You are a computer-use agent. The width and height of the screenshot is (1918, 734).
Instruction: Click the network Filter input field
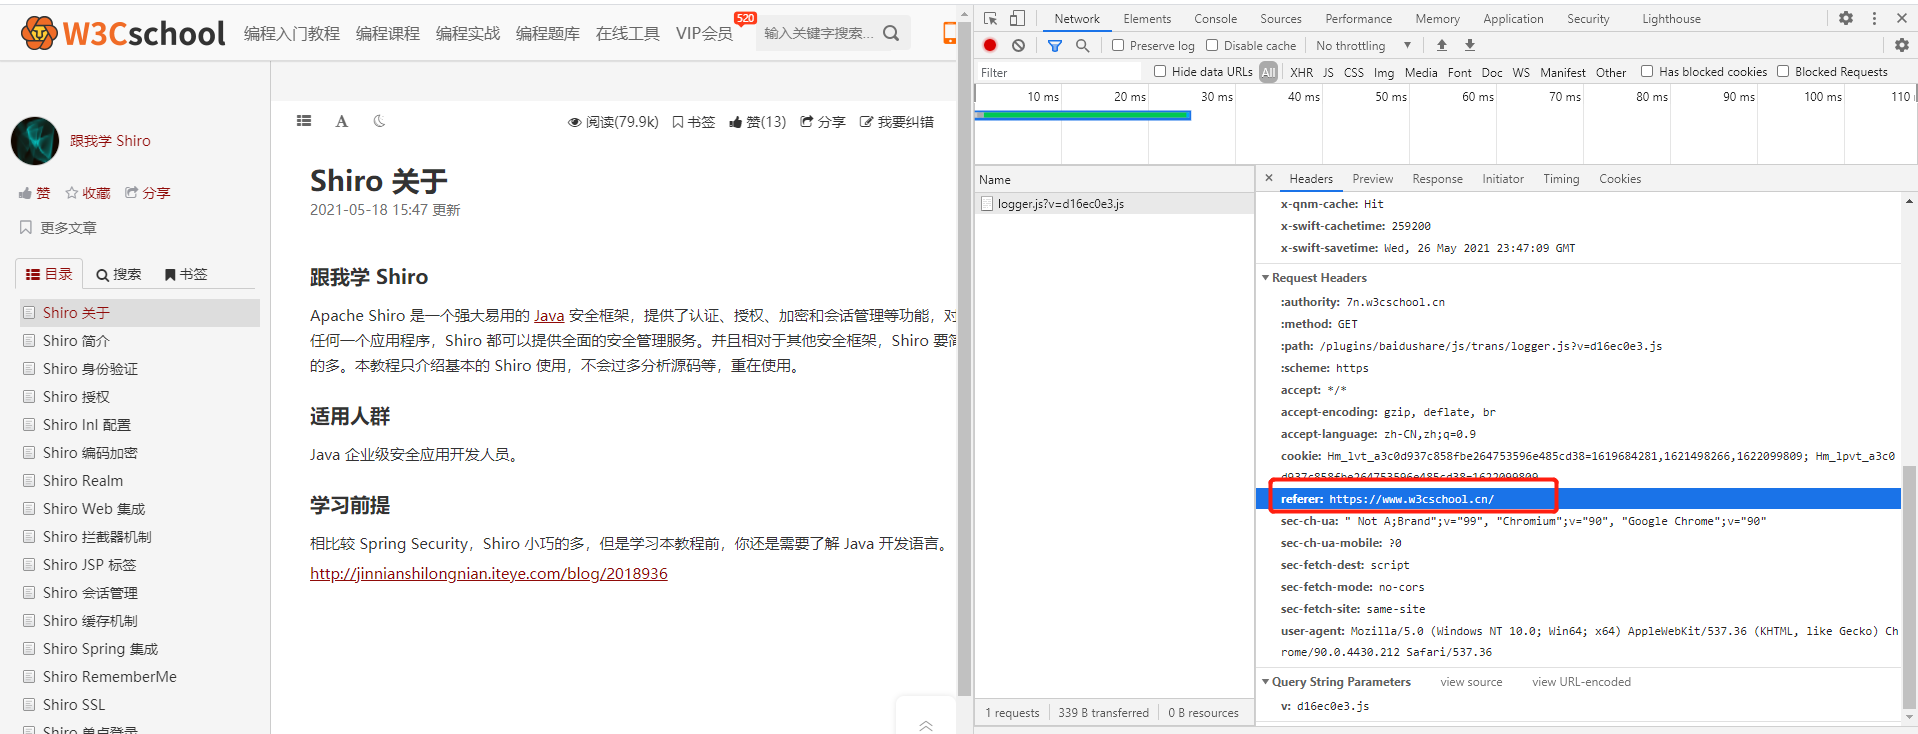tap(1058, 72)
